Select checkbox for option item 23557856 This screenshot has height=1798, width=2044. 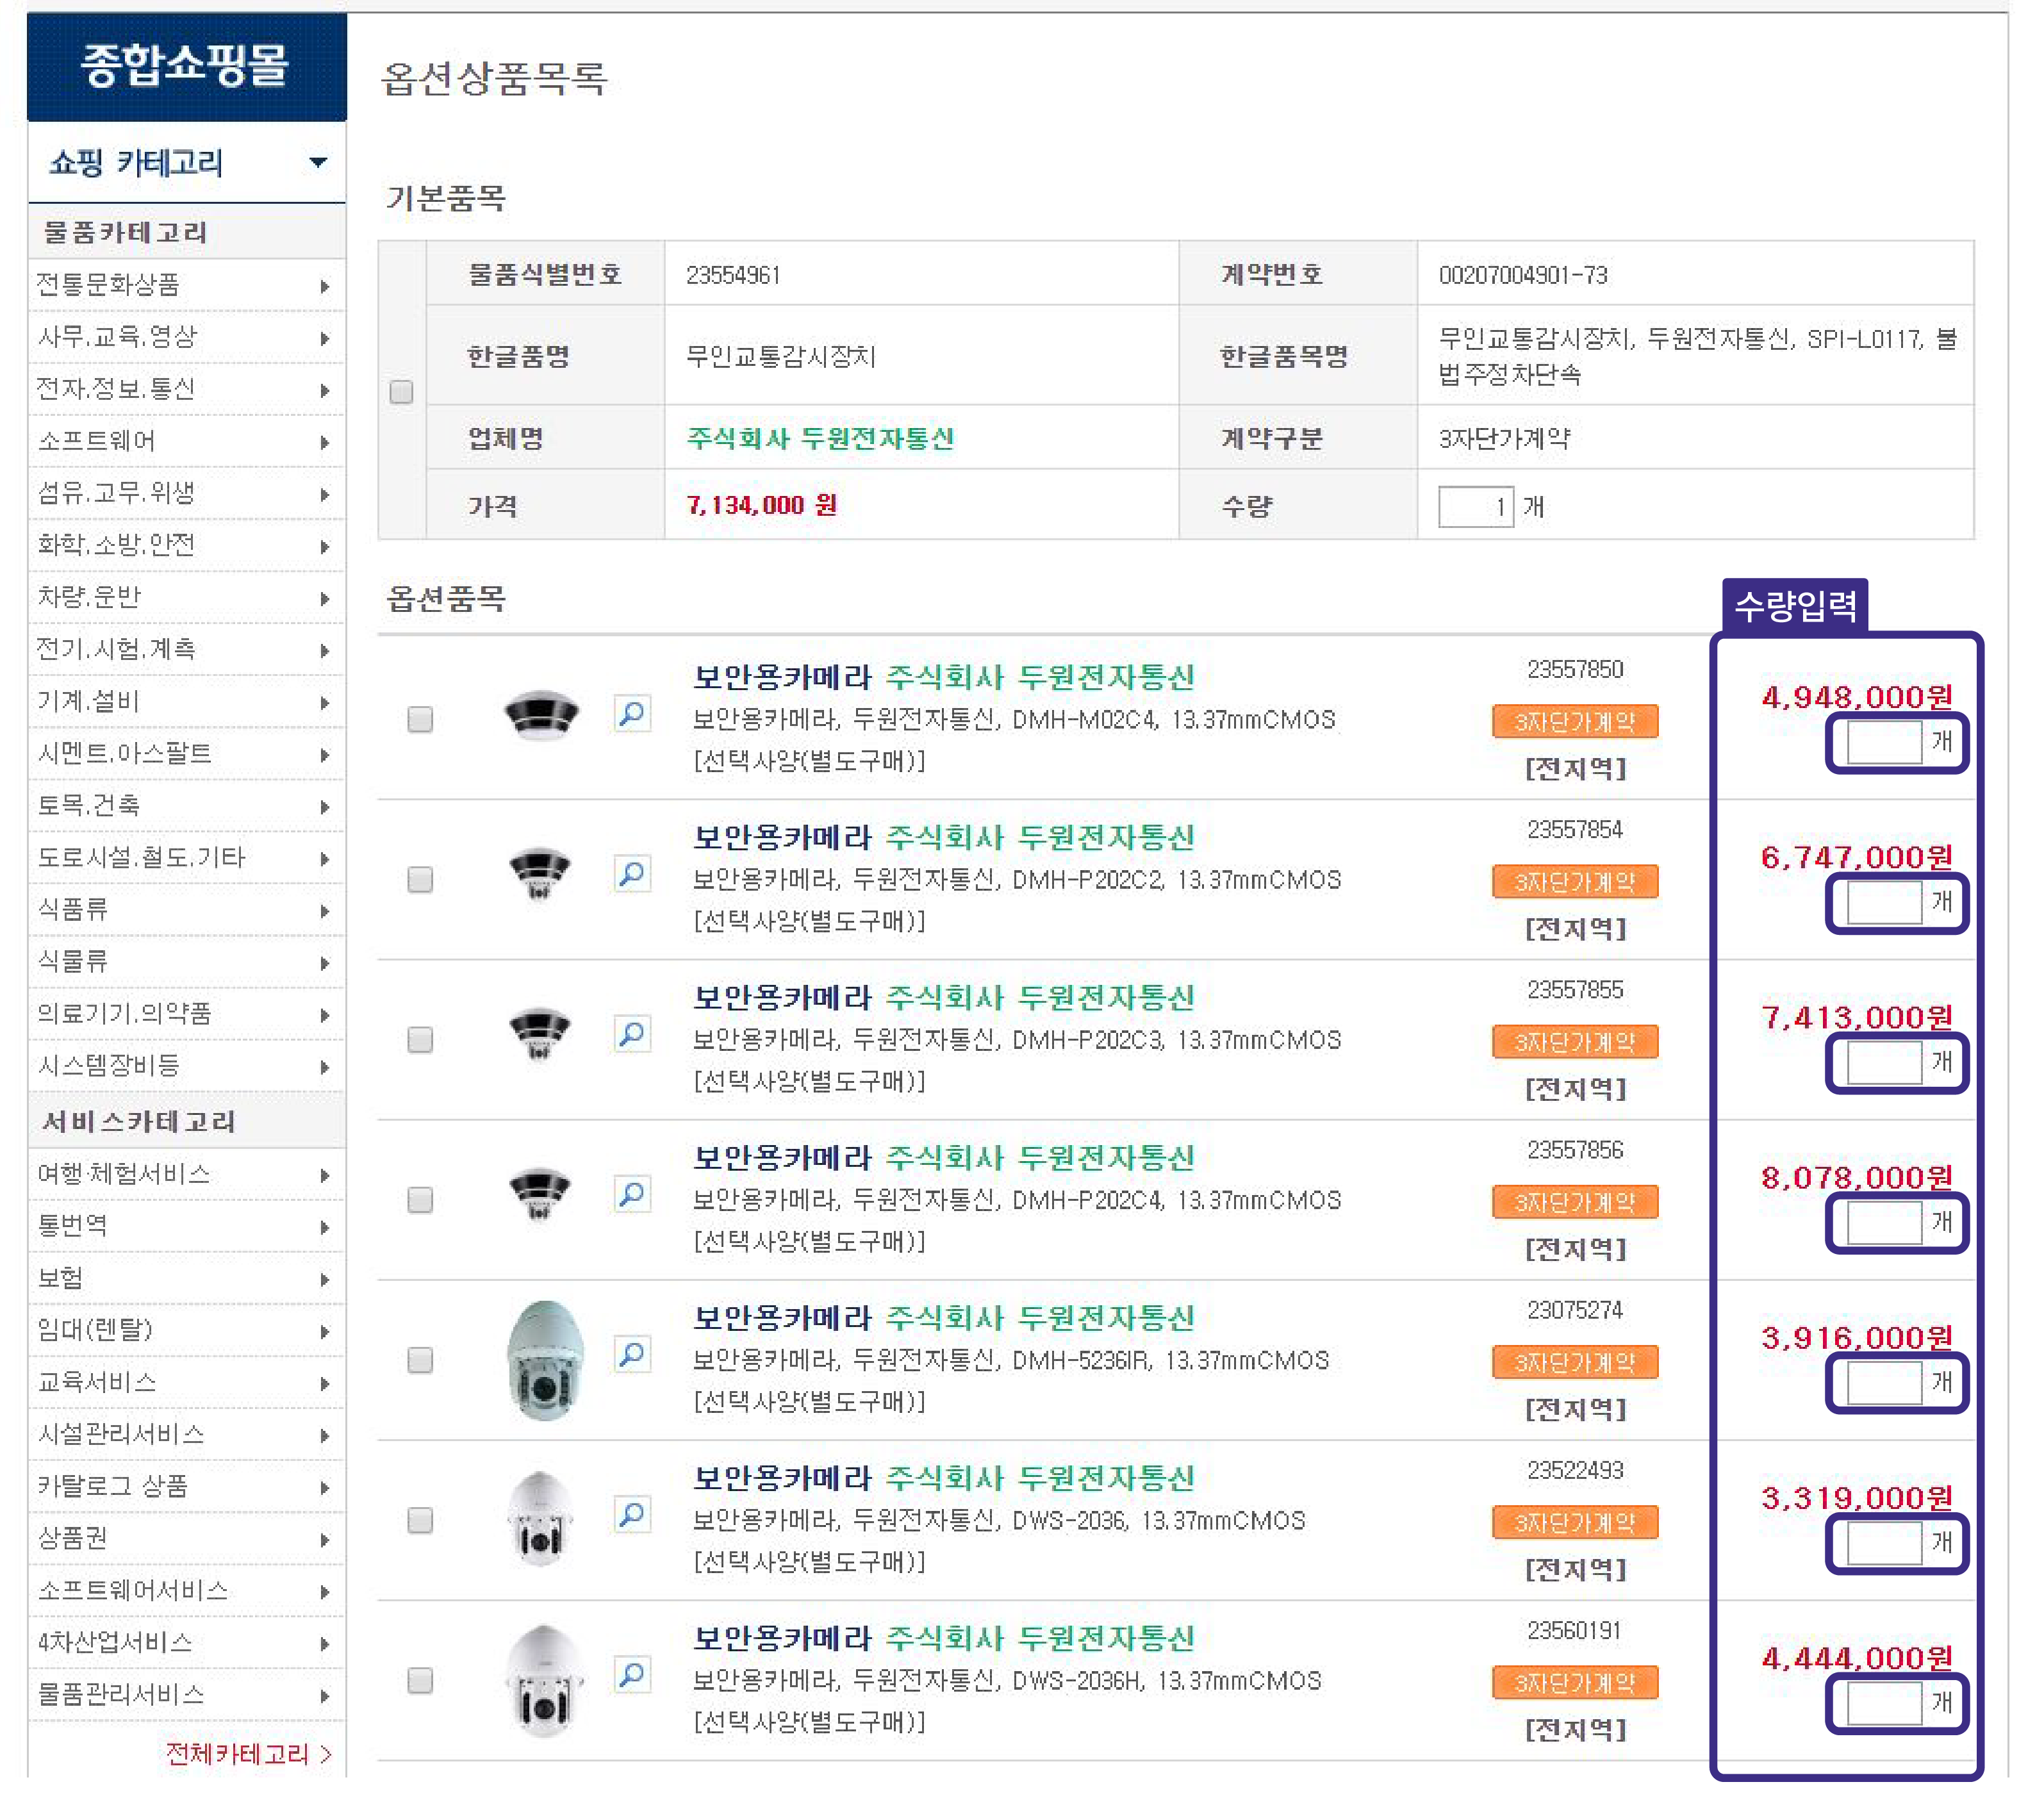[420, 1200]
